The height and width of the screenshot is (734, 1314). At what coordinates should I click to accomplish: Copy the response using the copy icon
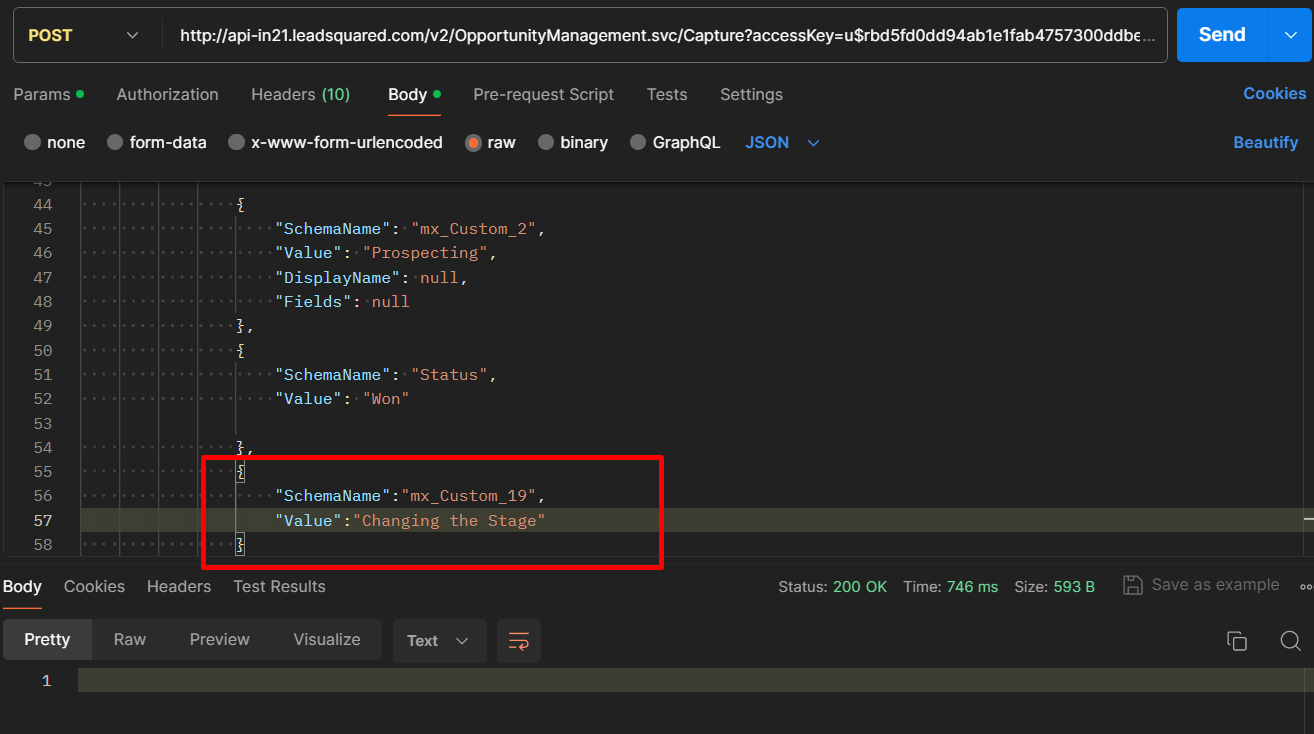pos(1237,641)
